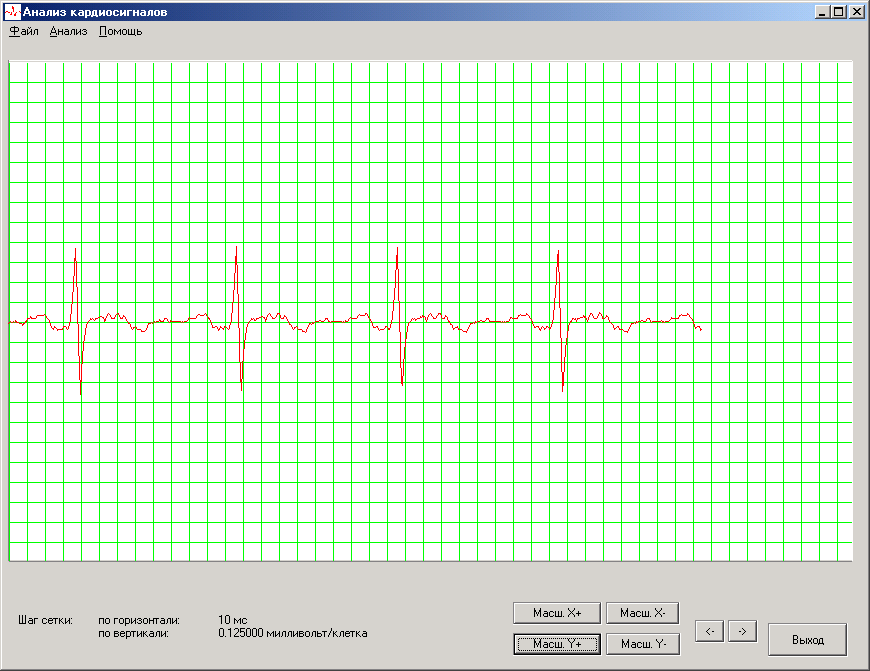The height and width of the screenshot is (671, 870).
Task: Click the first R-peak on the ECG trace
Action: [75, 250]
